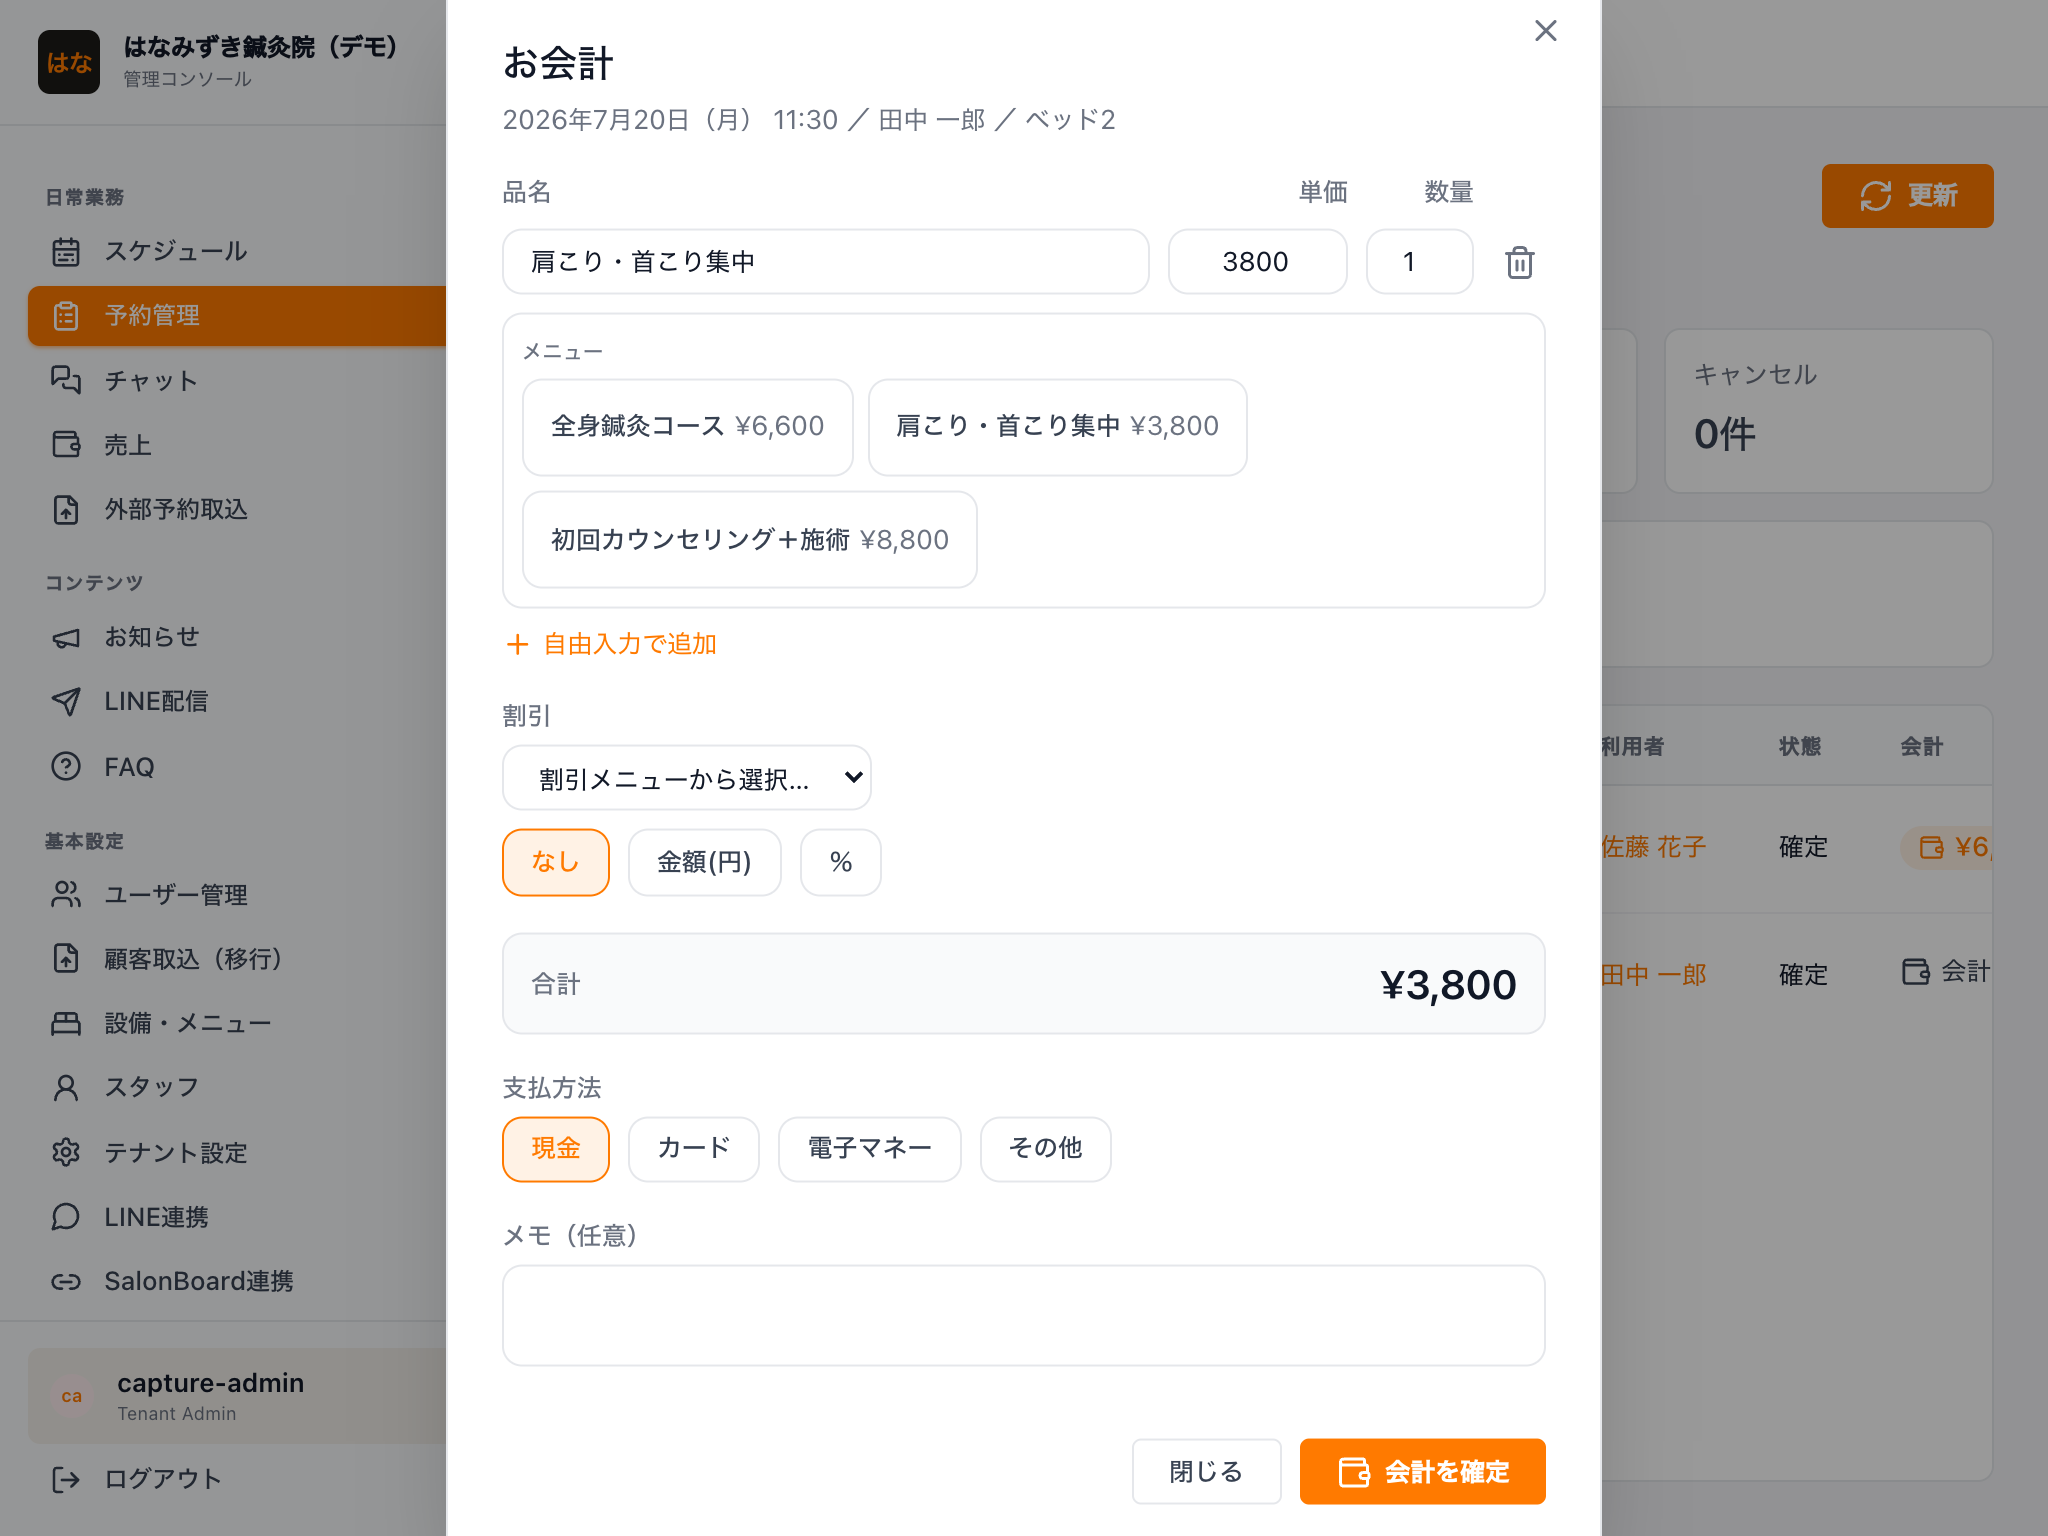Click the 数量 field showing 1
This screenshot has width=2048, height=1536.
coord(1420,262)
